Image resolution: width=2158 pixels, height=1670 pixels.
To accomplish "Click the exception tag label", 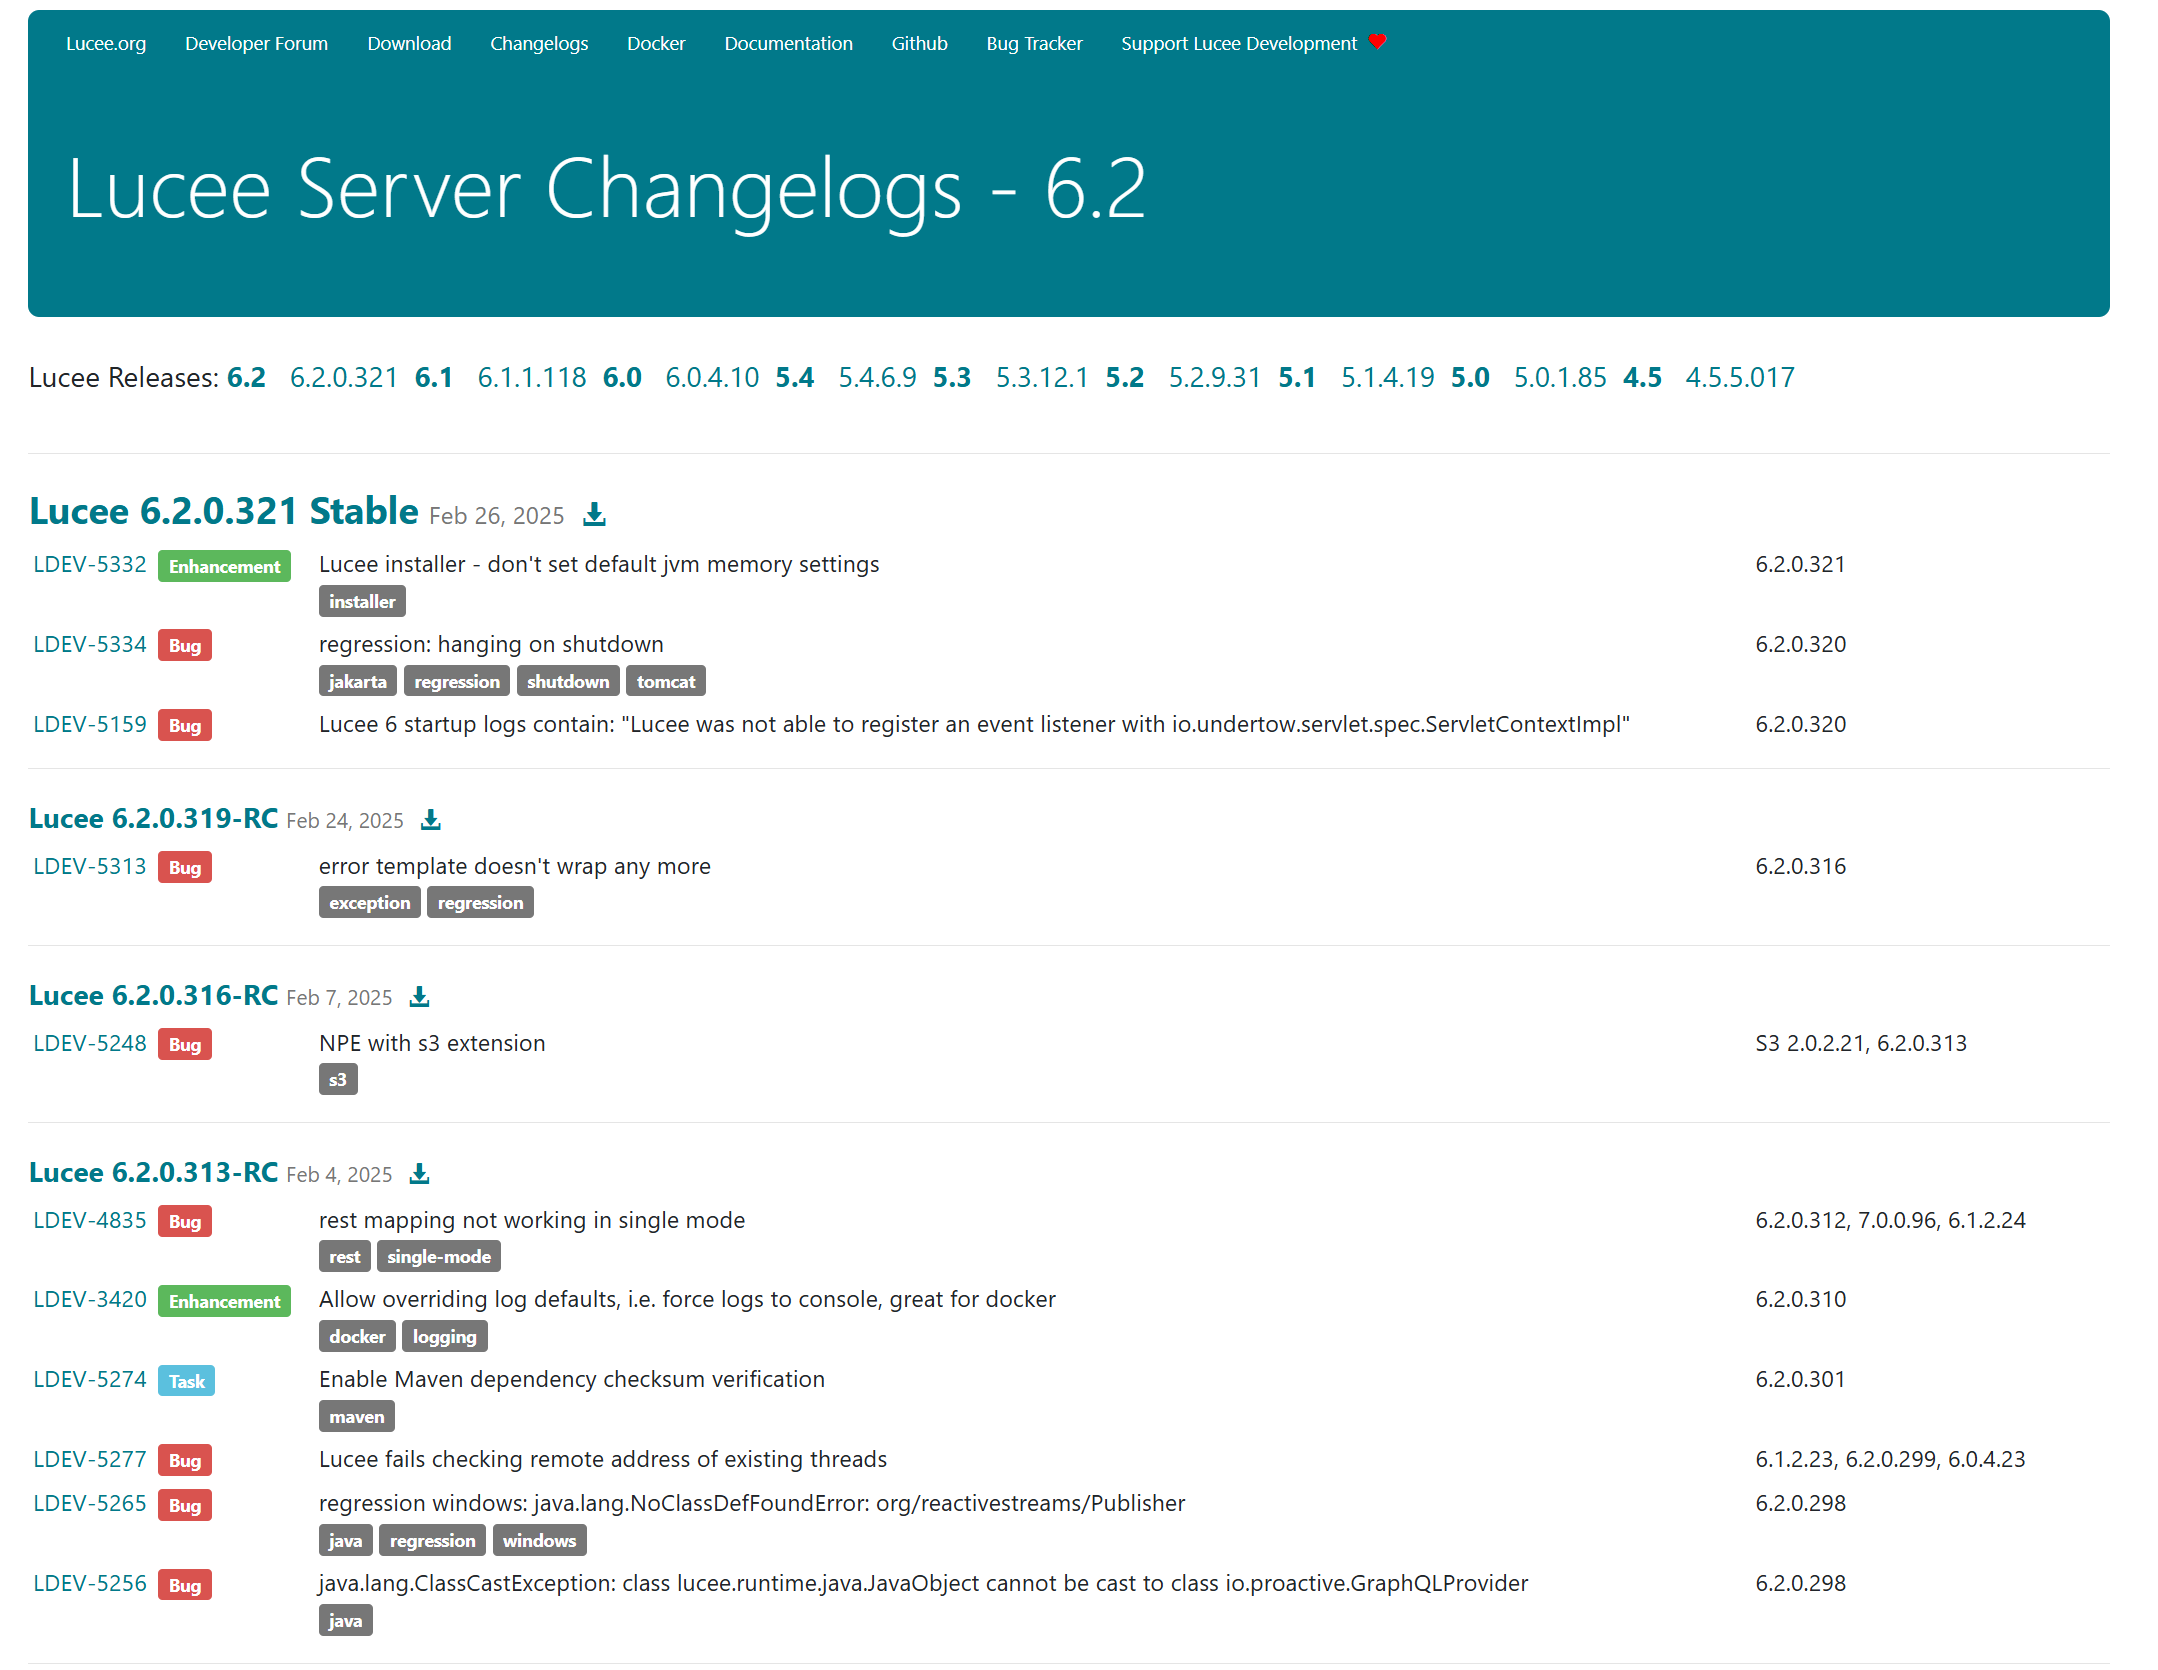I will tap(370, 902).
